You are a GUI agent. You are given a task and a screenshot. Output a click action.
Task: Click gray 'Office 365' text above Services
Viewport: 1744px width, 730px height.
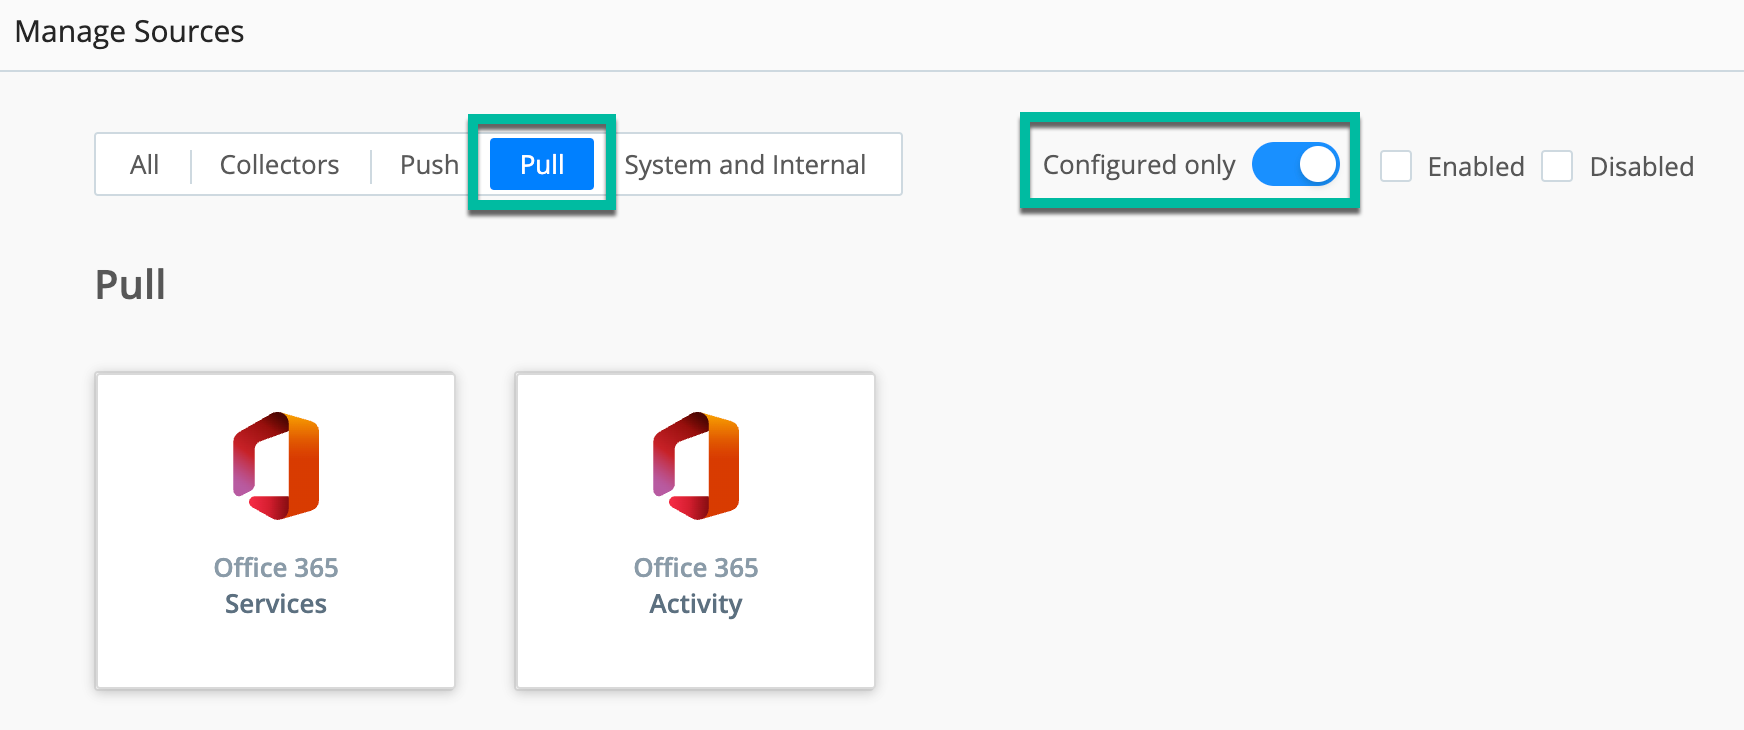276,568
